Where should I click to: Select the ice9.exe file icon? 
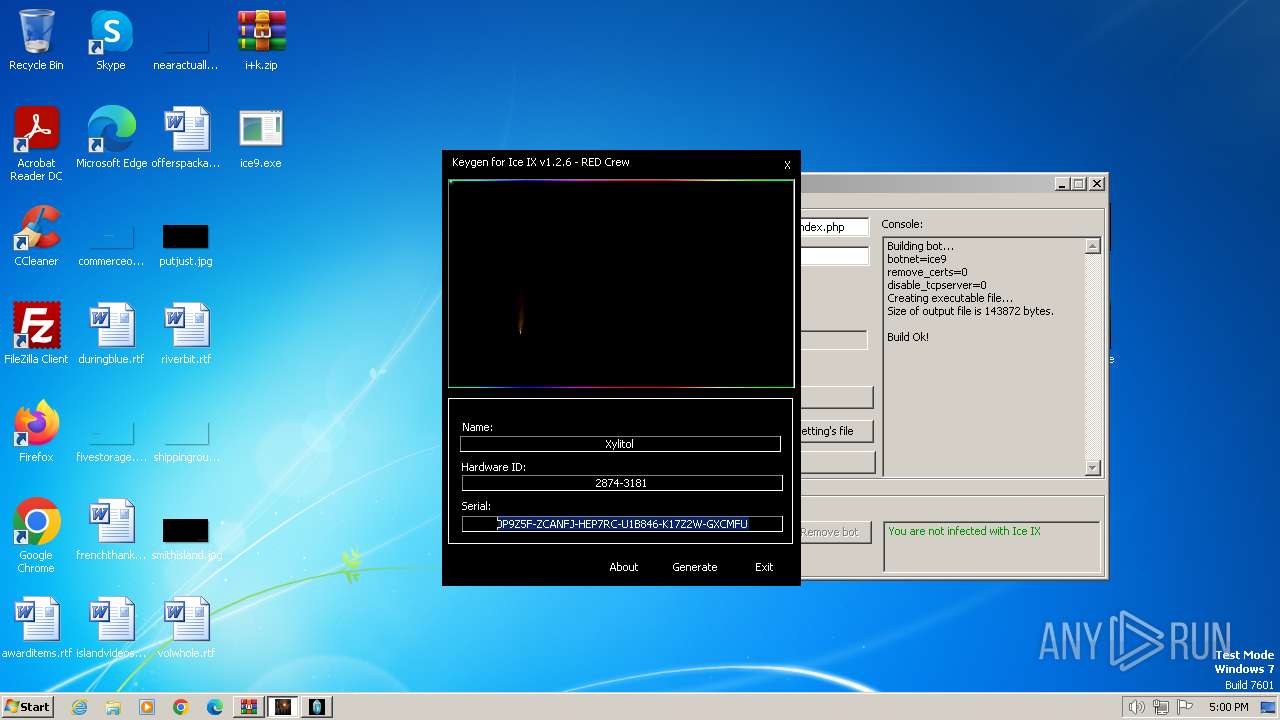point(261,138)
